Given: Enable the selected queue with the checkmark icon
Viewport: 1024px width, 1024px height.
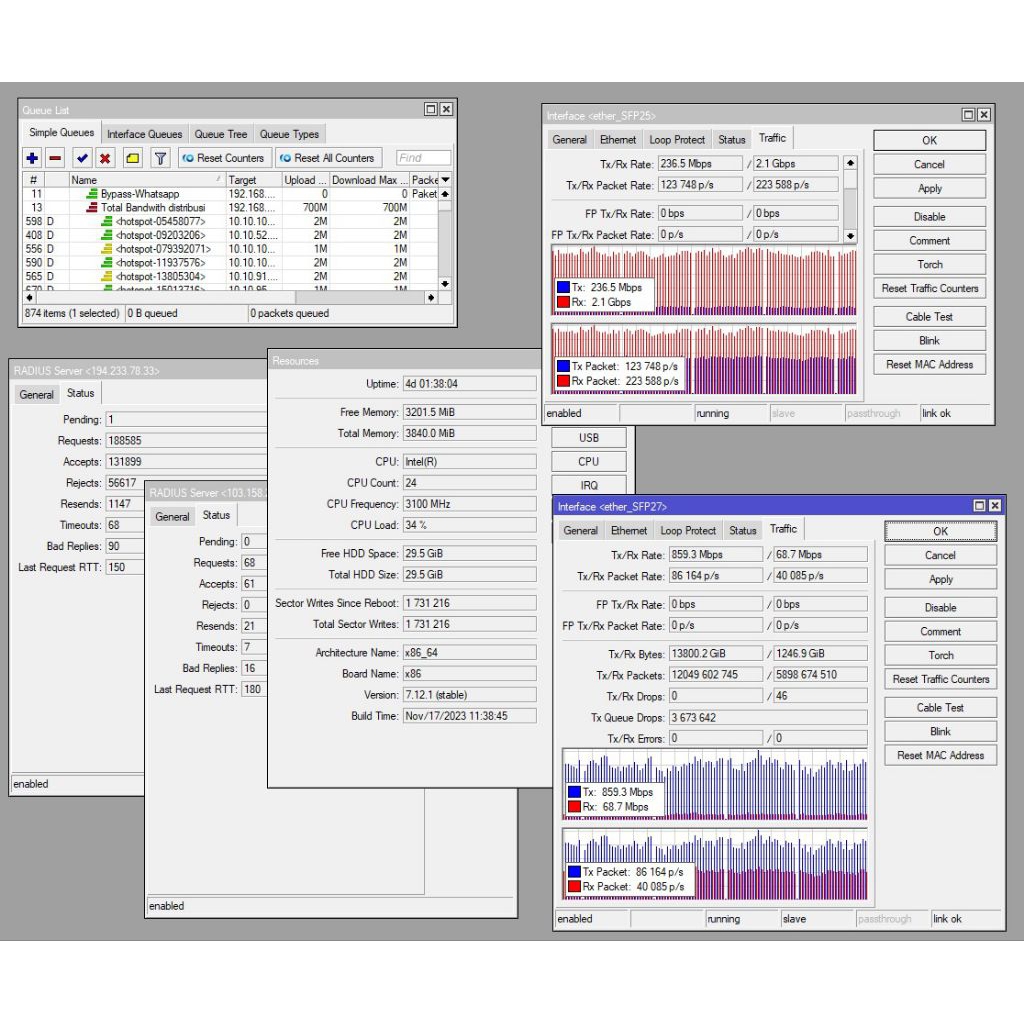Looking at the screenshot, I should 82,158.
